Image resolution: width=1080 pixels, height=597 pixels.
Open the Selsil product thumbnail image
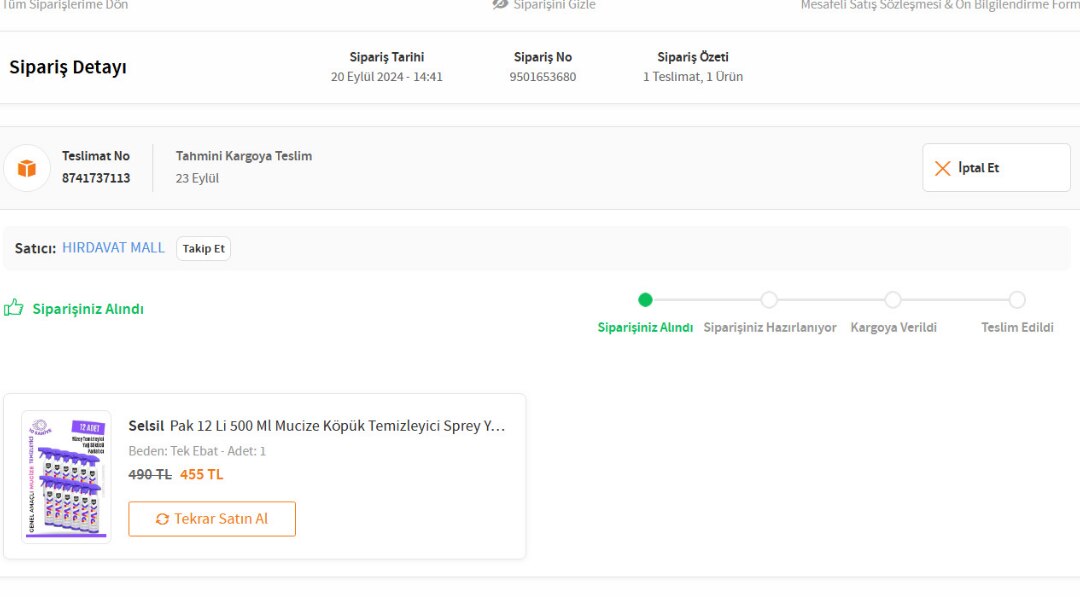tap(67, 476)
